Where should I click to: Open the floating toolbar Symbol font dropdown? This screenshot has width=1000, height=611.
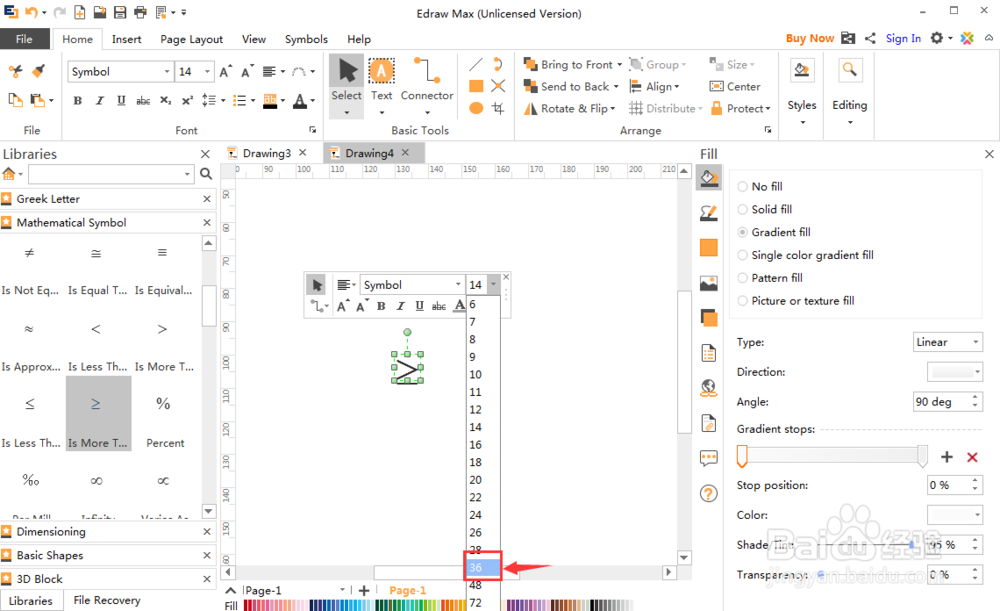click(x=458, y=284)
